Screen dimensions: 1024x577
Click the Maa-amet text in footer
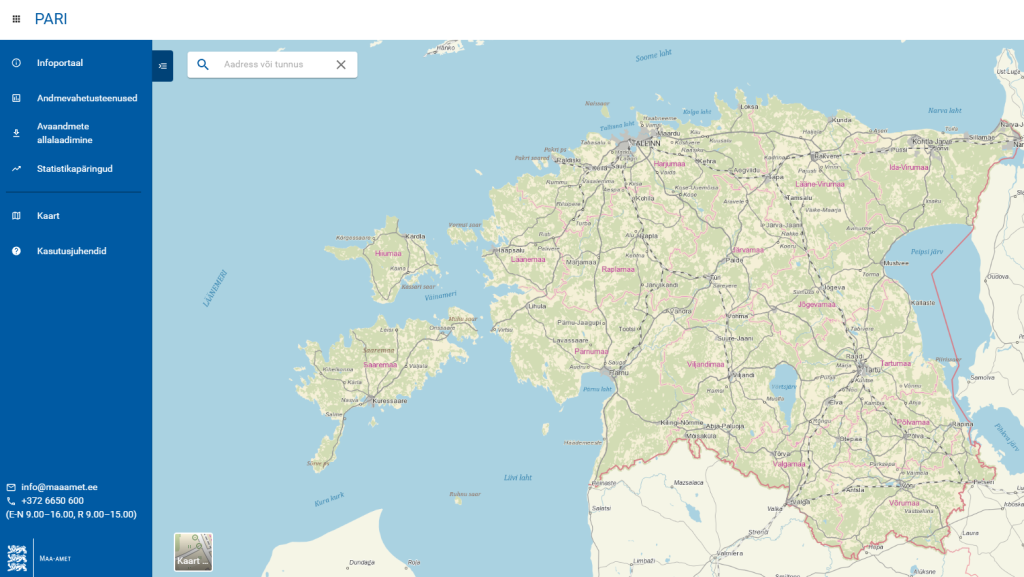(x=55, y=559)
